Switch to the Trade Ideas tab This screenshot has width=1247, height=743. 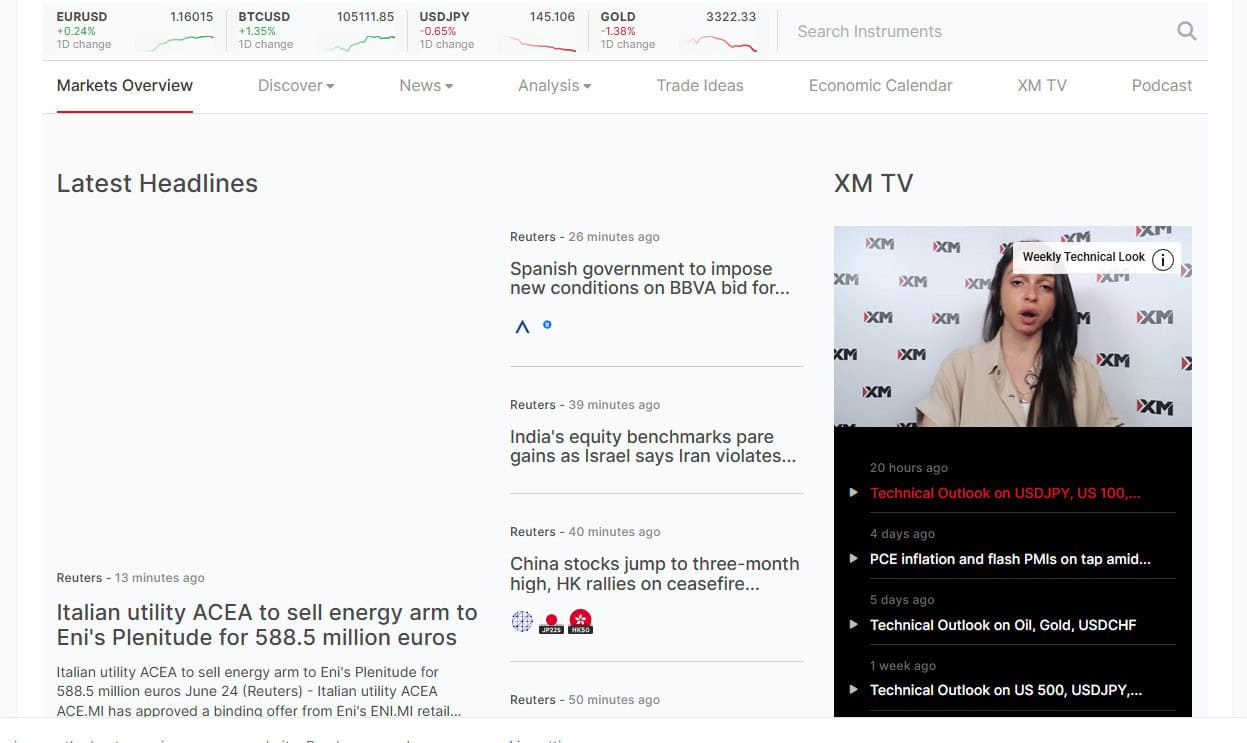click(700, 86)
